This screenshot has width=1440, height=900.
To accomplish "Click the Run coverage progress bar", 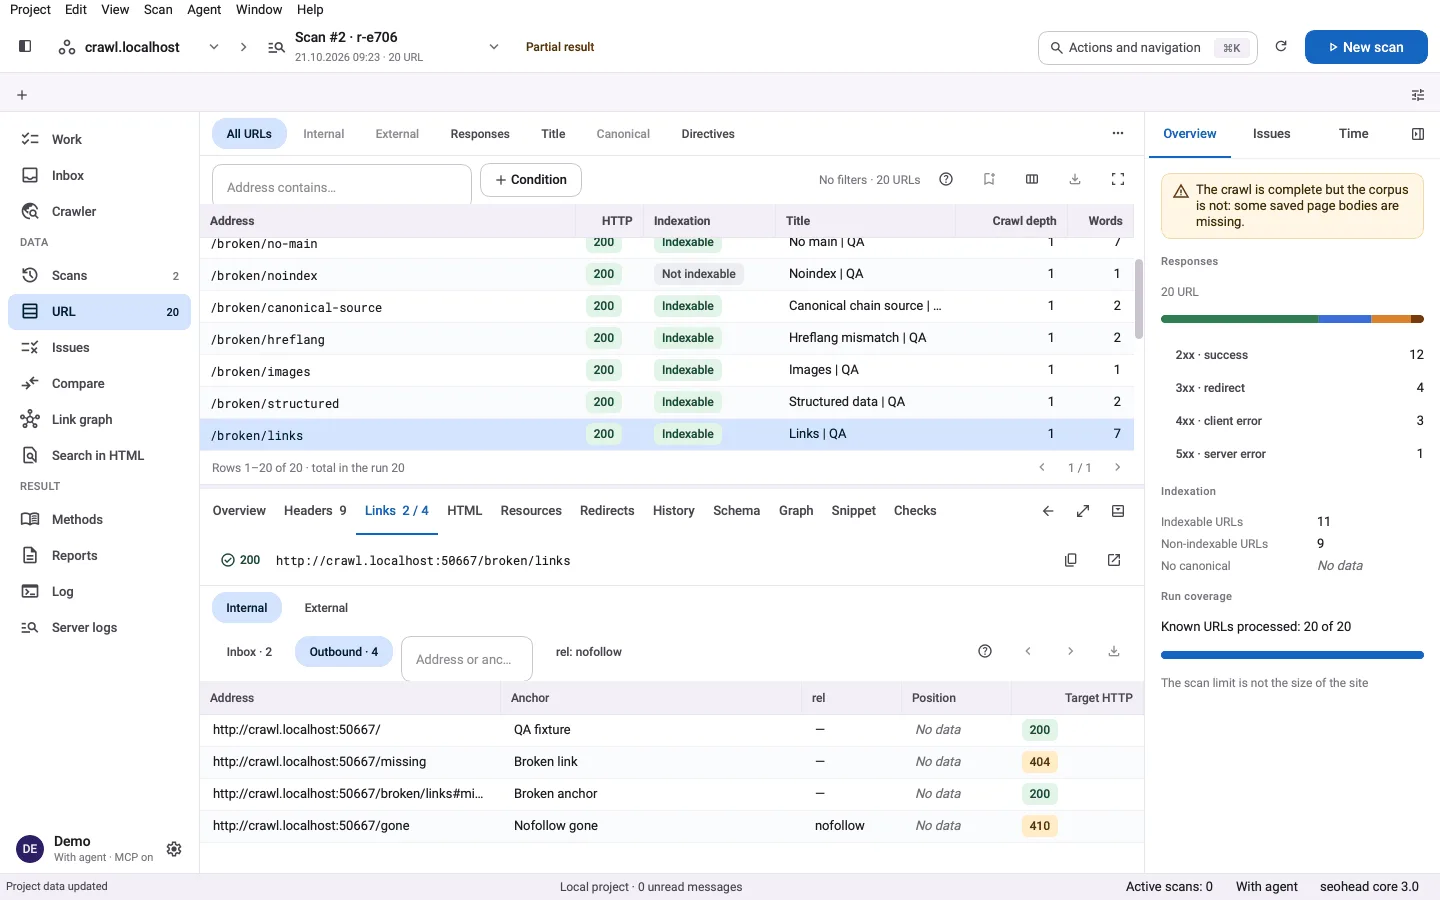I will [1292, 655].
